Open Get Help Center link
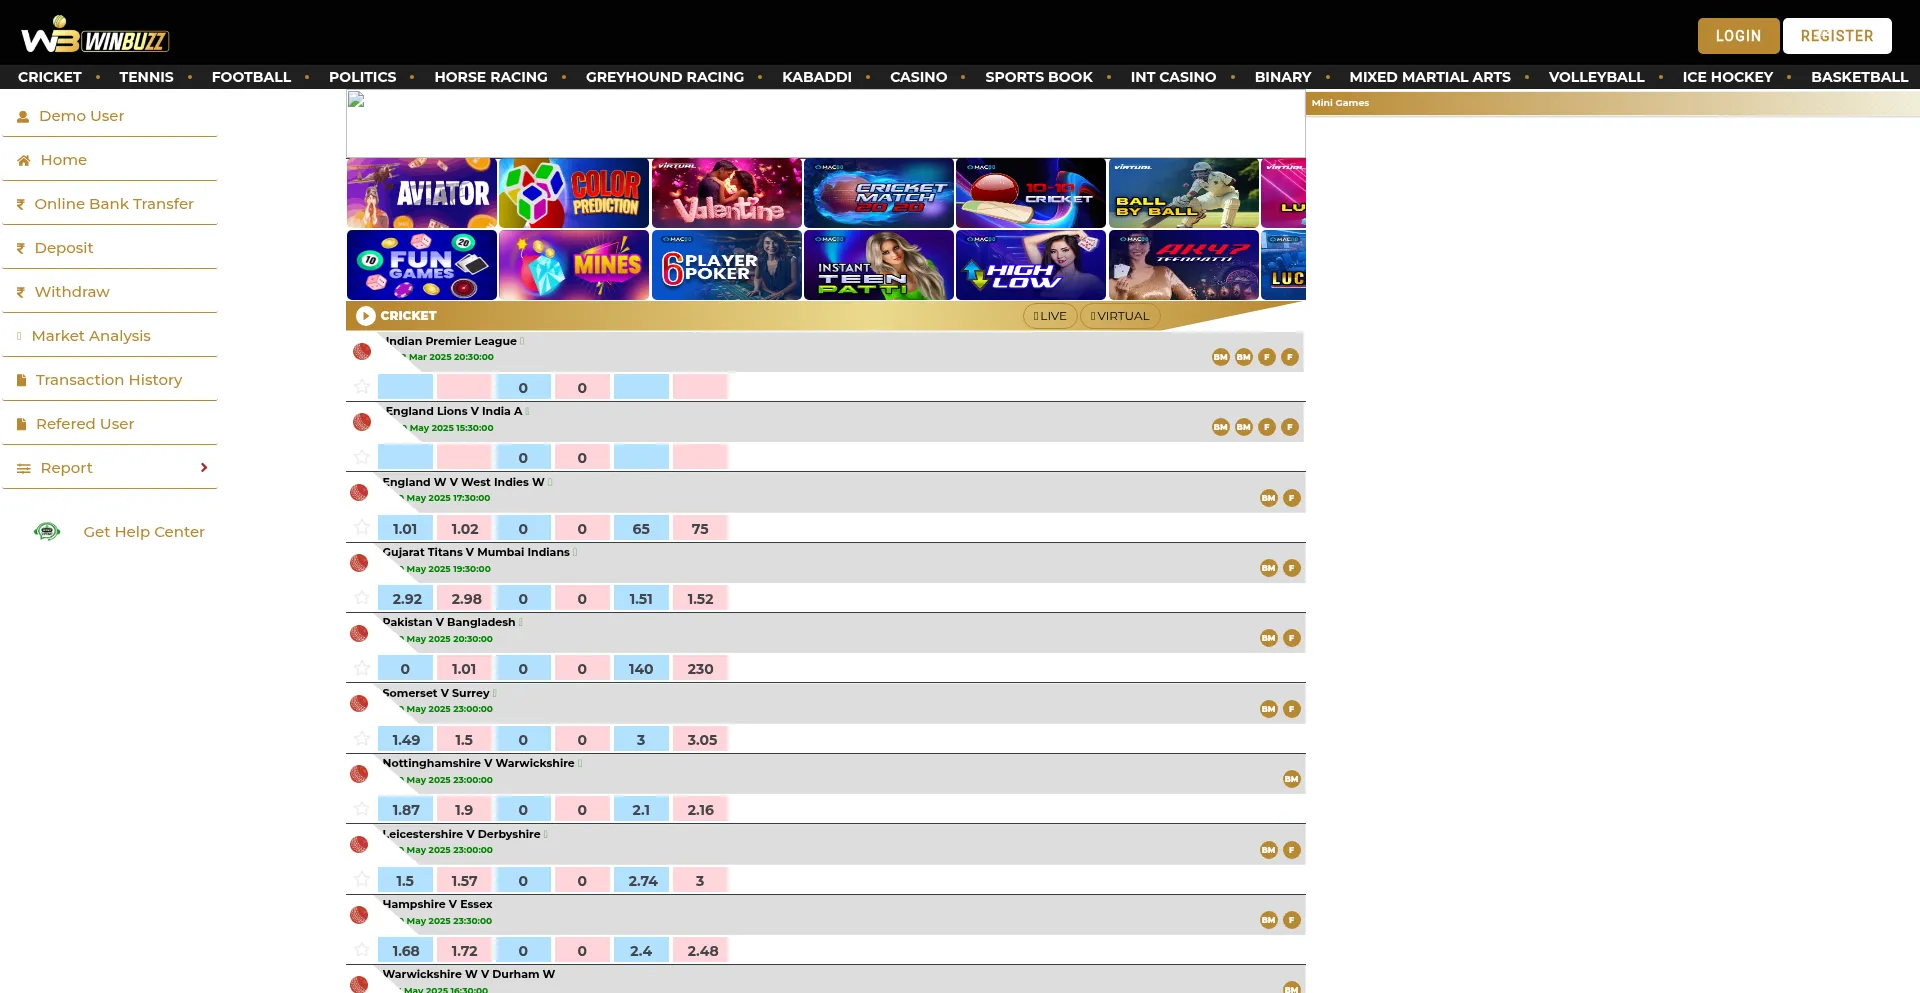The width and height of the screenshot is (1920, 993). pos(144,532)
